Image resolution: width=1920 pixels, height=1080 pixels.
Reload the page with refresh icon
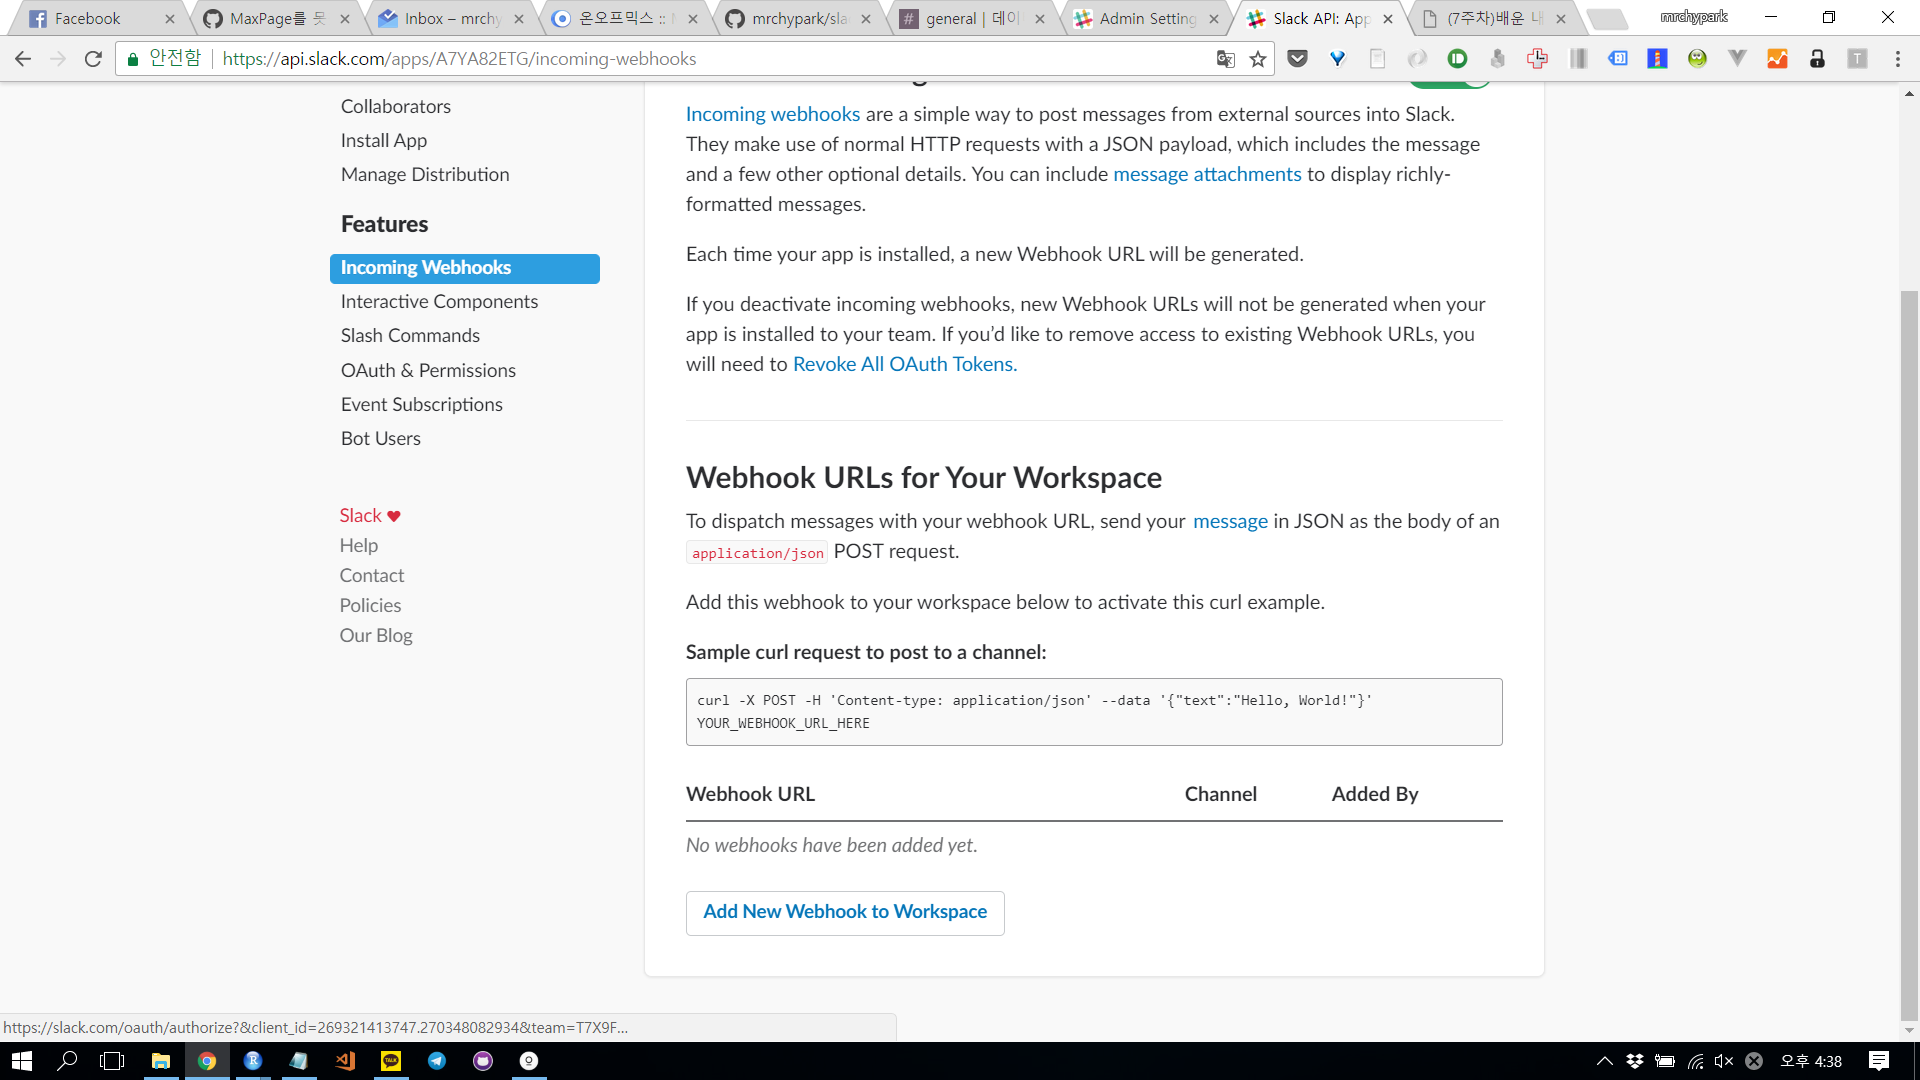[93, 59]
